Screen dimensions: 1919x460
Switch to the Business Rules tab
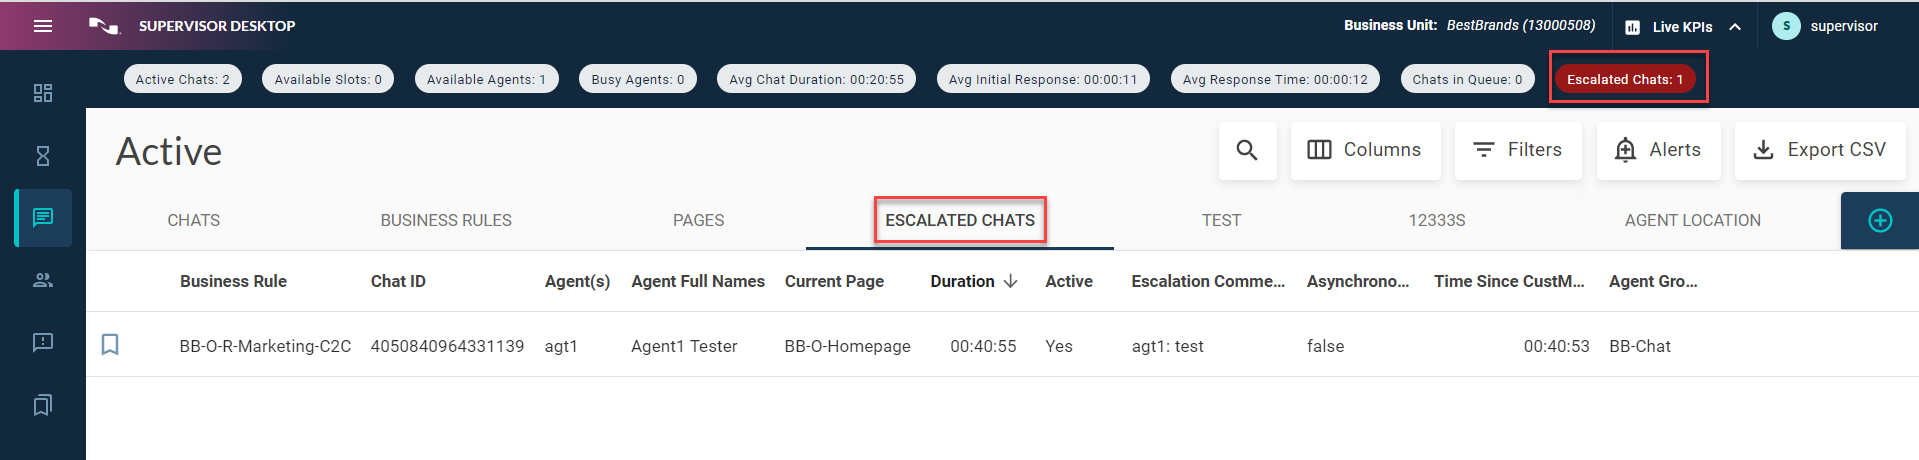tap(446, 220)
